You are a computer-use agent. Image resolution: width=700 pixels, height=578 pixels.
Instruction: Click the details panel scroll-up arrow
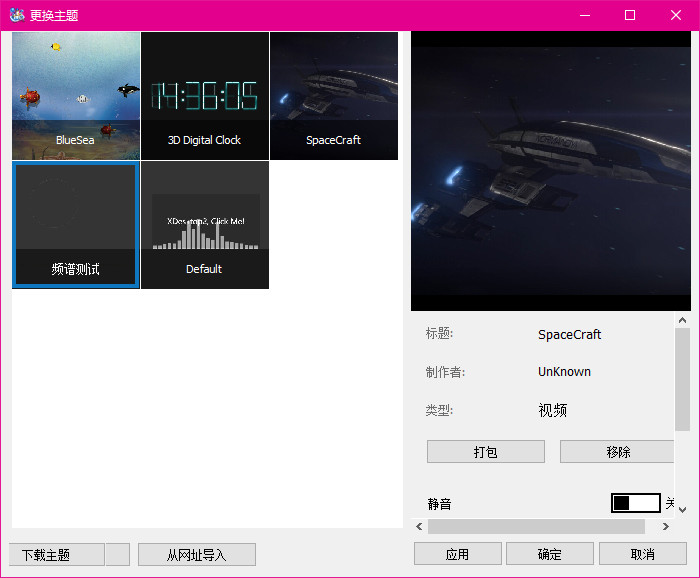683,321
